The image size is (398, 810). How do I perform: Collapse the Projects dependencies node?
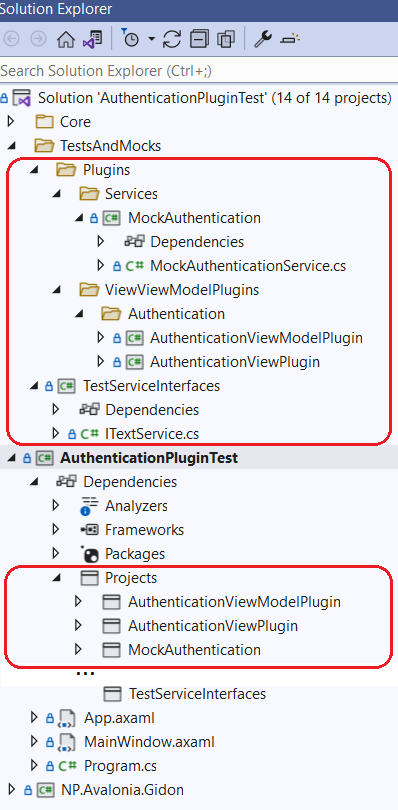click(56, 579)
